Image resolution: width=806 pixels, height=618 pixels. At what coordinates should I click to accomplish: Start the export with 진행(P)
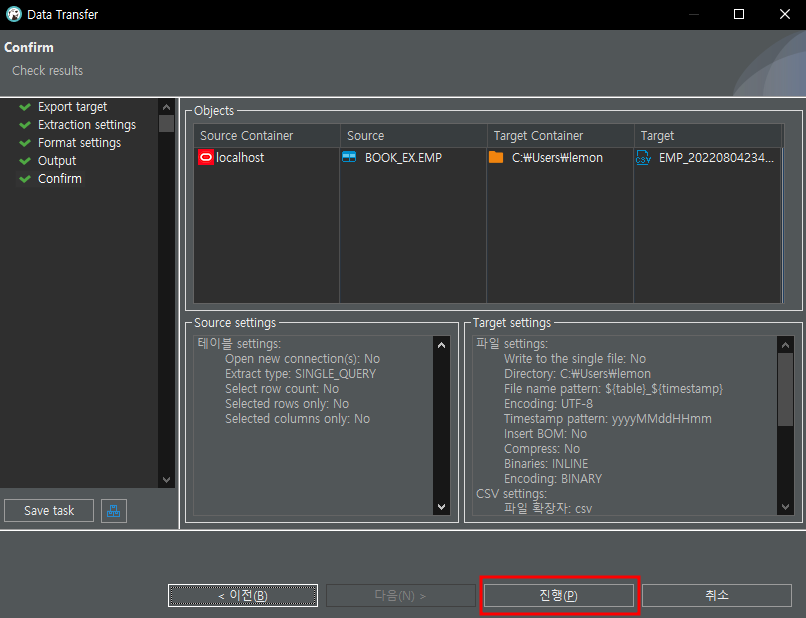click(x=559, y=595)
